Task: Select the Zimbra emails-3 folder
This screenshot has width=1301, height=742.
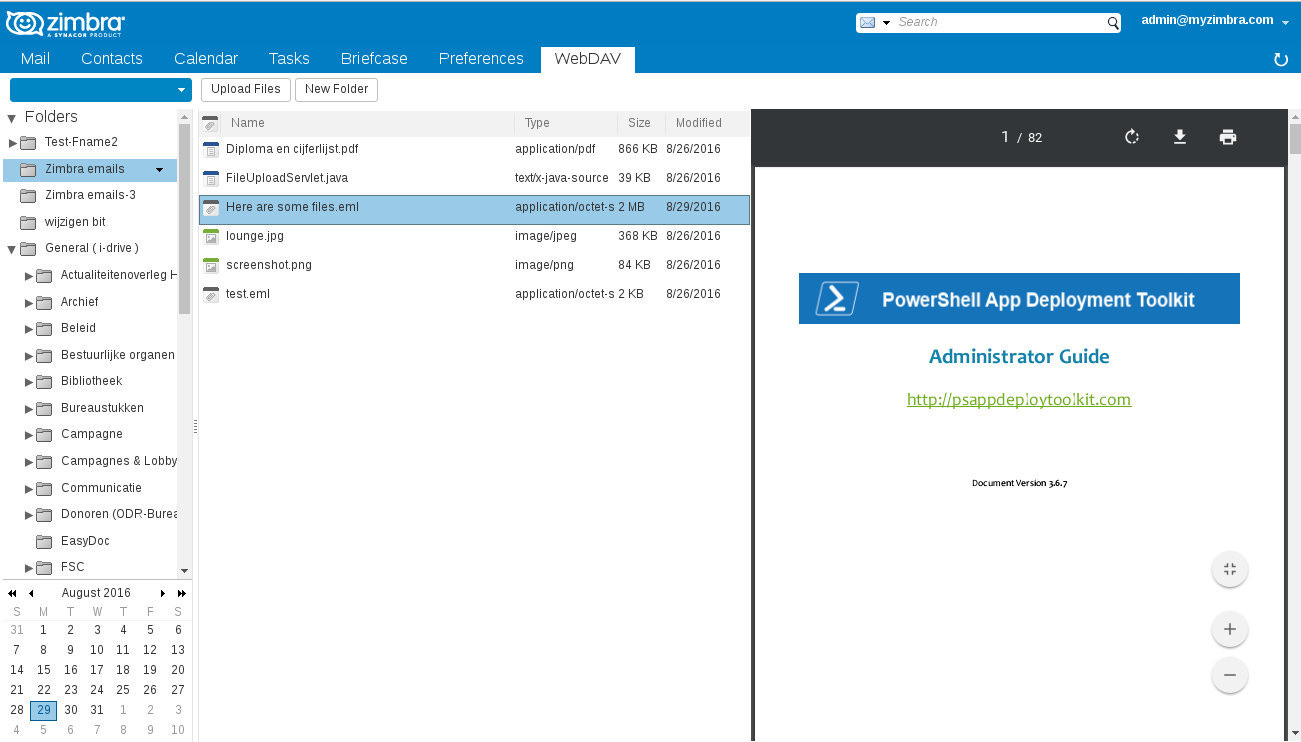Action: click(x=90, y=195)
